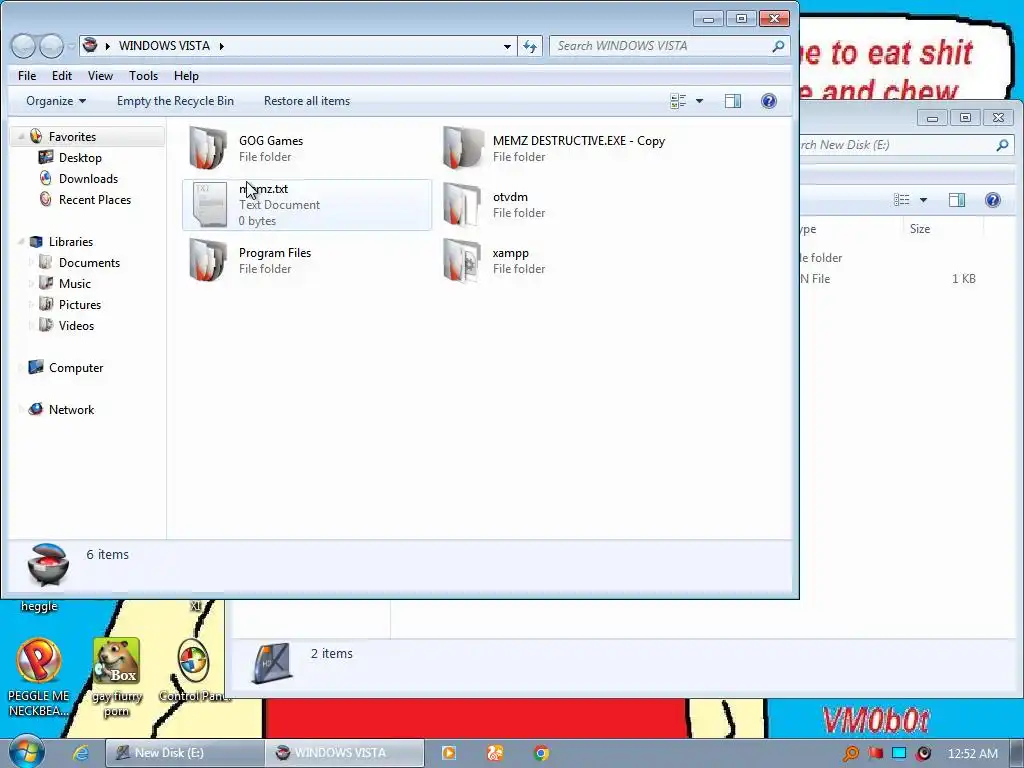Click the Recent Places icon in sidebar
The width and height of the screenshot is (1024, 768).
(46, 199)
